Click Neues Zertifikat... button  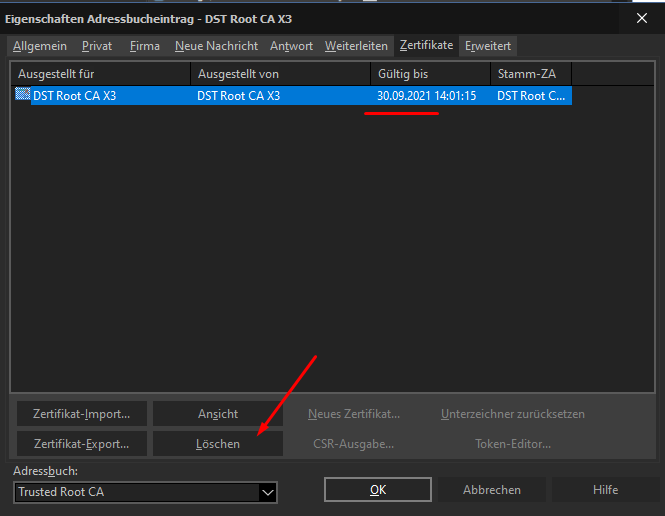[x=354, y=414]
